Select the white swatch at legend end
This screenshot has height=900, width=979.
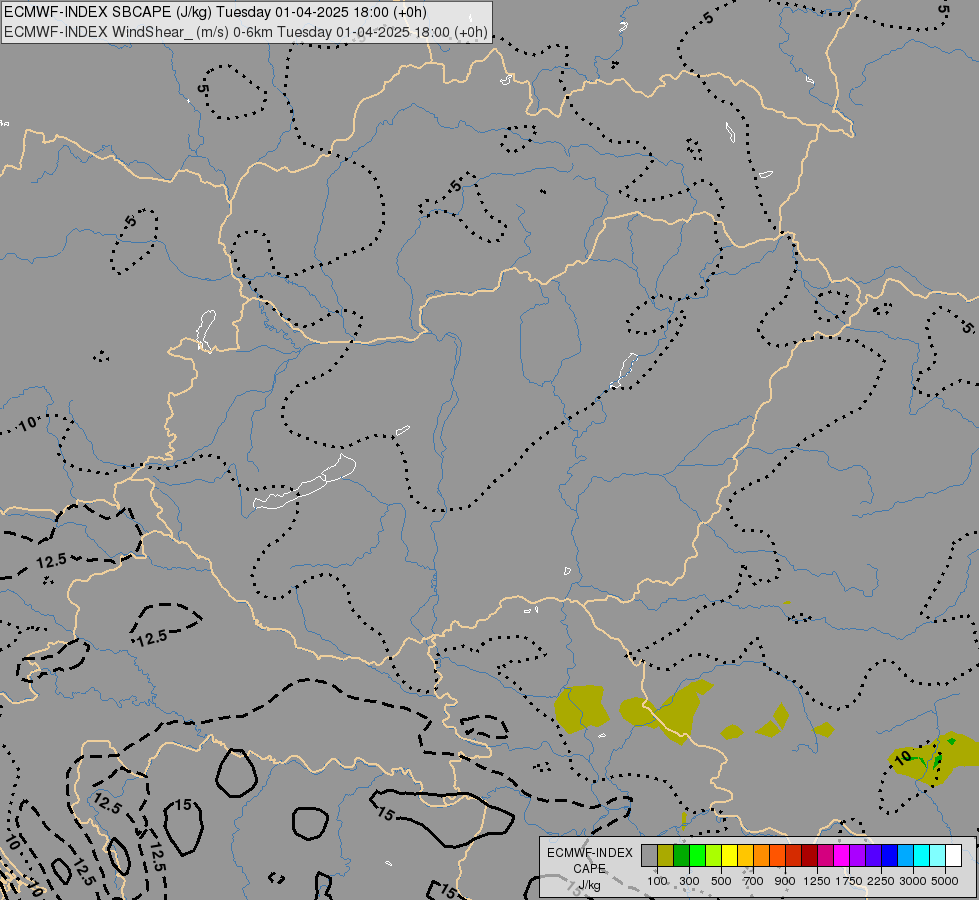coord(953,855)
